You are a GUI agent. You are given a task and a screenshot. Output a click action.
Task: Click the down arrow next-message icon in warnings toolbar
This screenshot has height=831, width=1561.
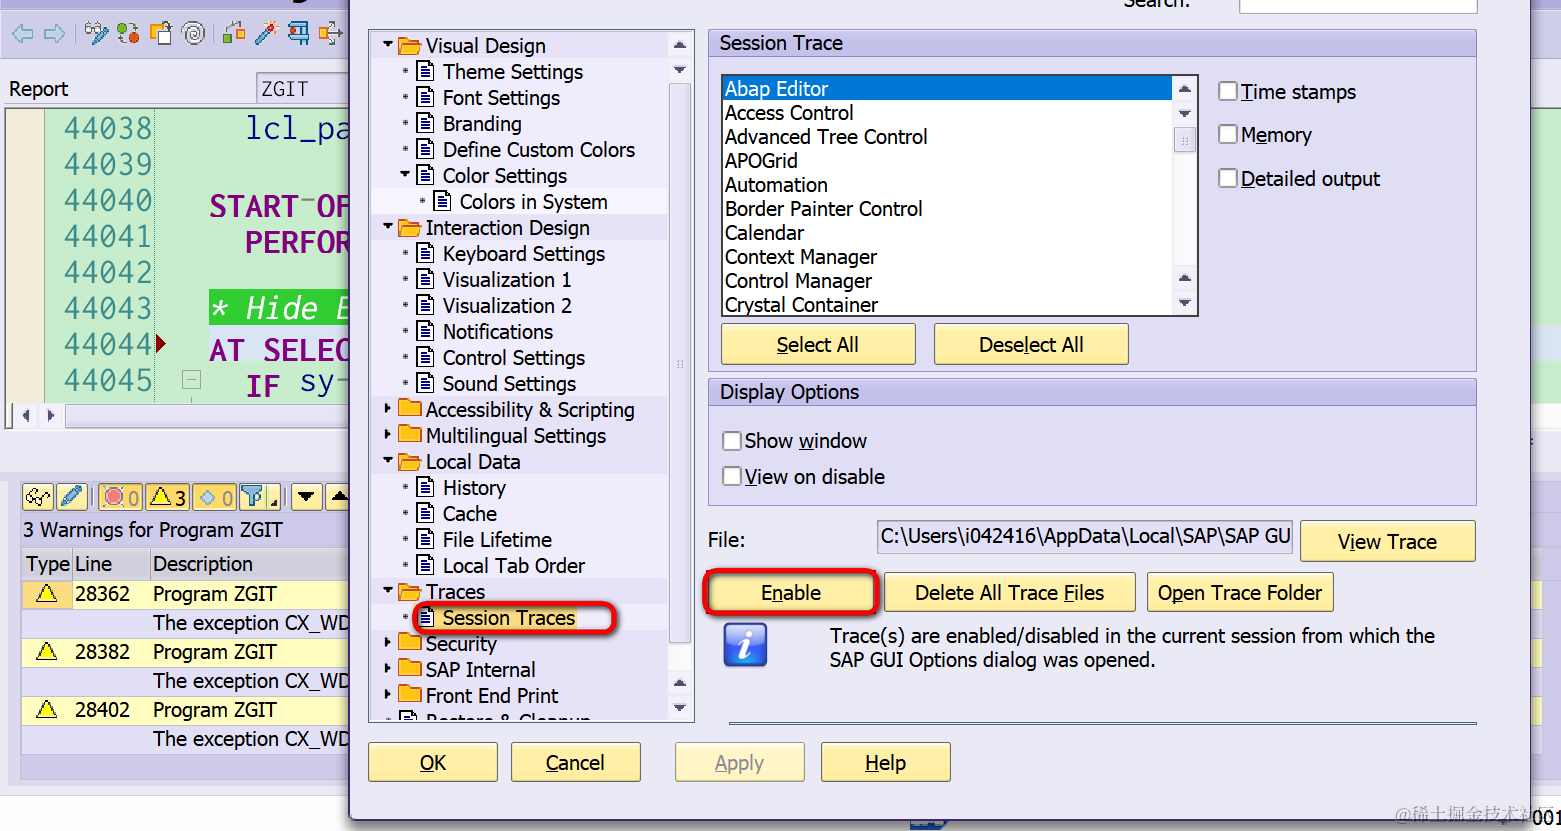tap(306, 496)
